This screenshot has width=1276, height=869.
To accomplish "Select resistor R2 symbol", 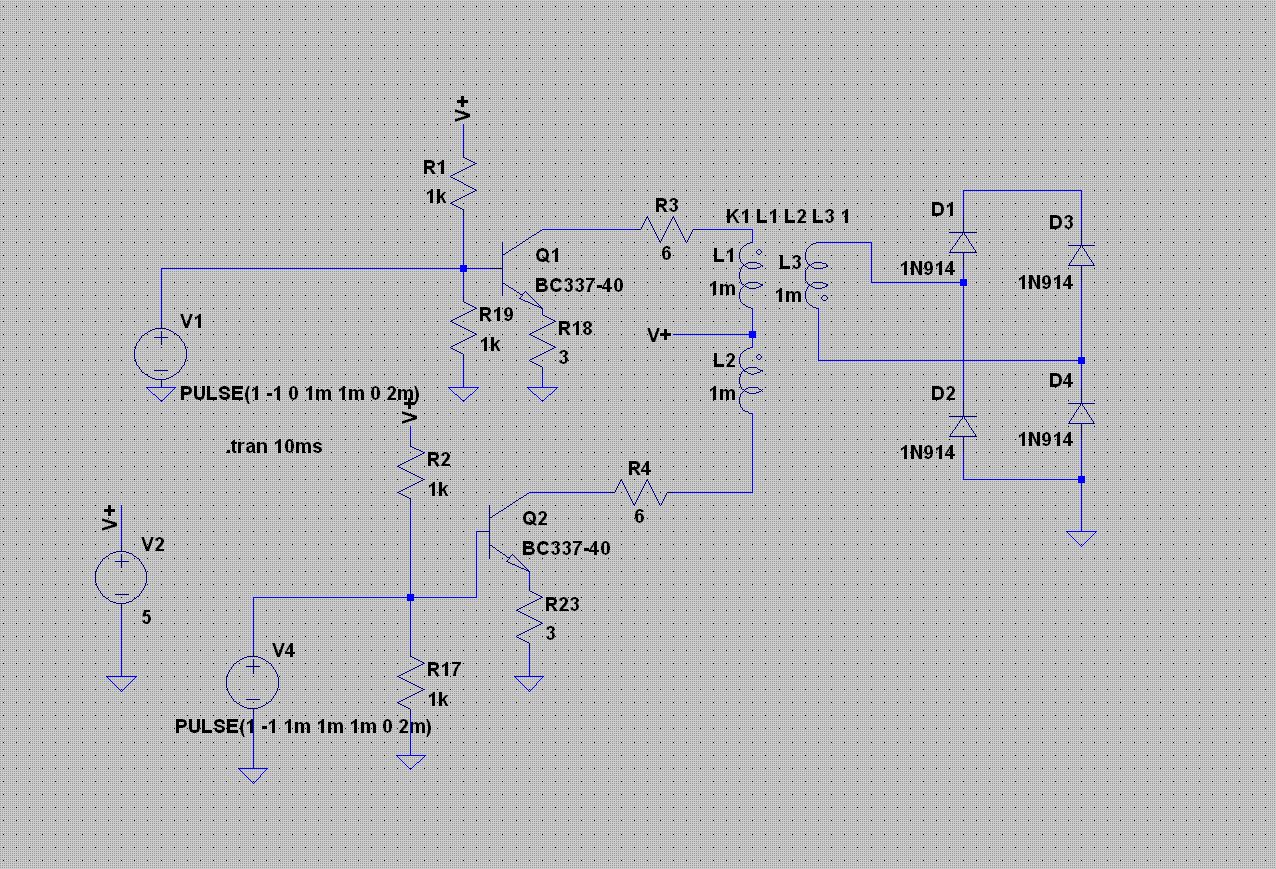I will click(411, 472).
